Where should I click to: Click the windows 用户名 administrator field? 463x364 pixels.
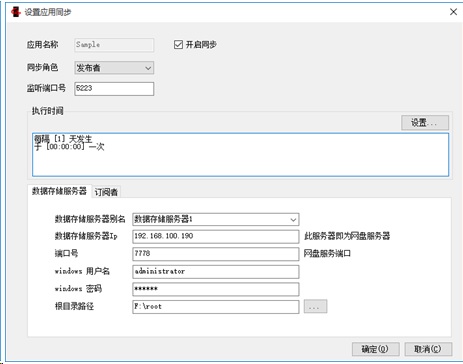[215, 272]
